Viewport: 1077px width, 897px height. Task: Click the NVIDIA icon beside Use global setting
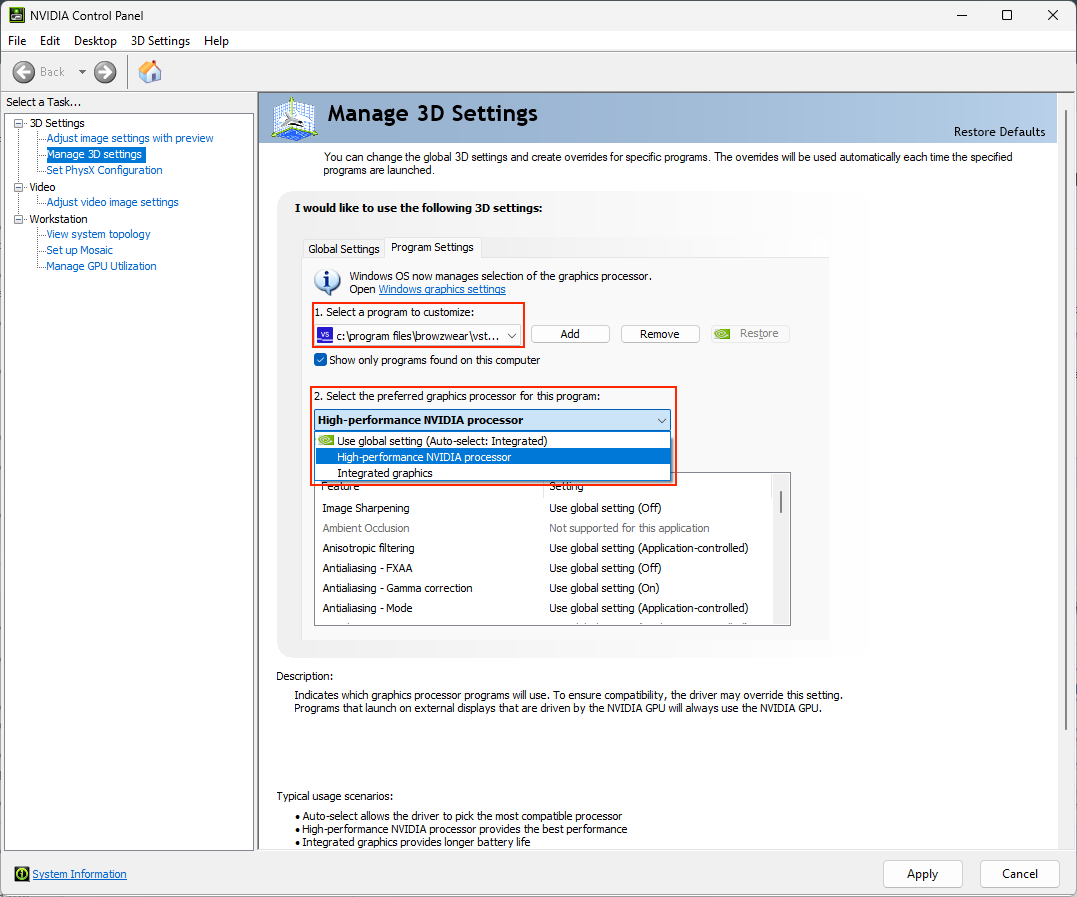click(x=326, y=440)
